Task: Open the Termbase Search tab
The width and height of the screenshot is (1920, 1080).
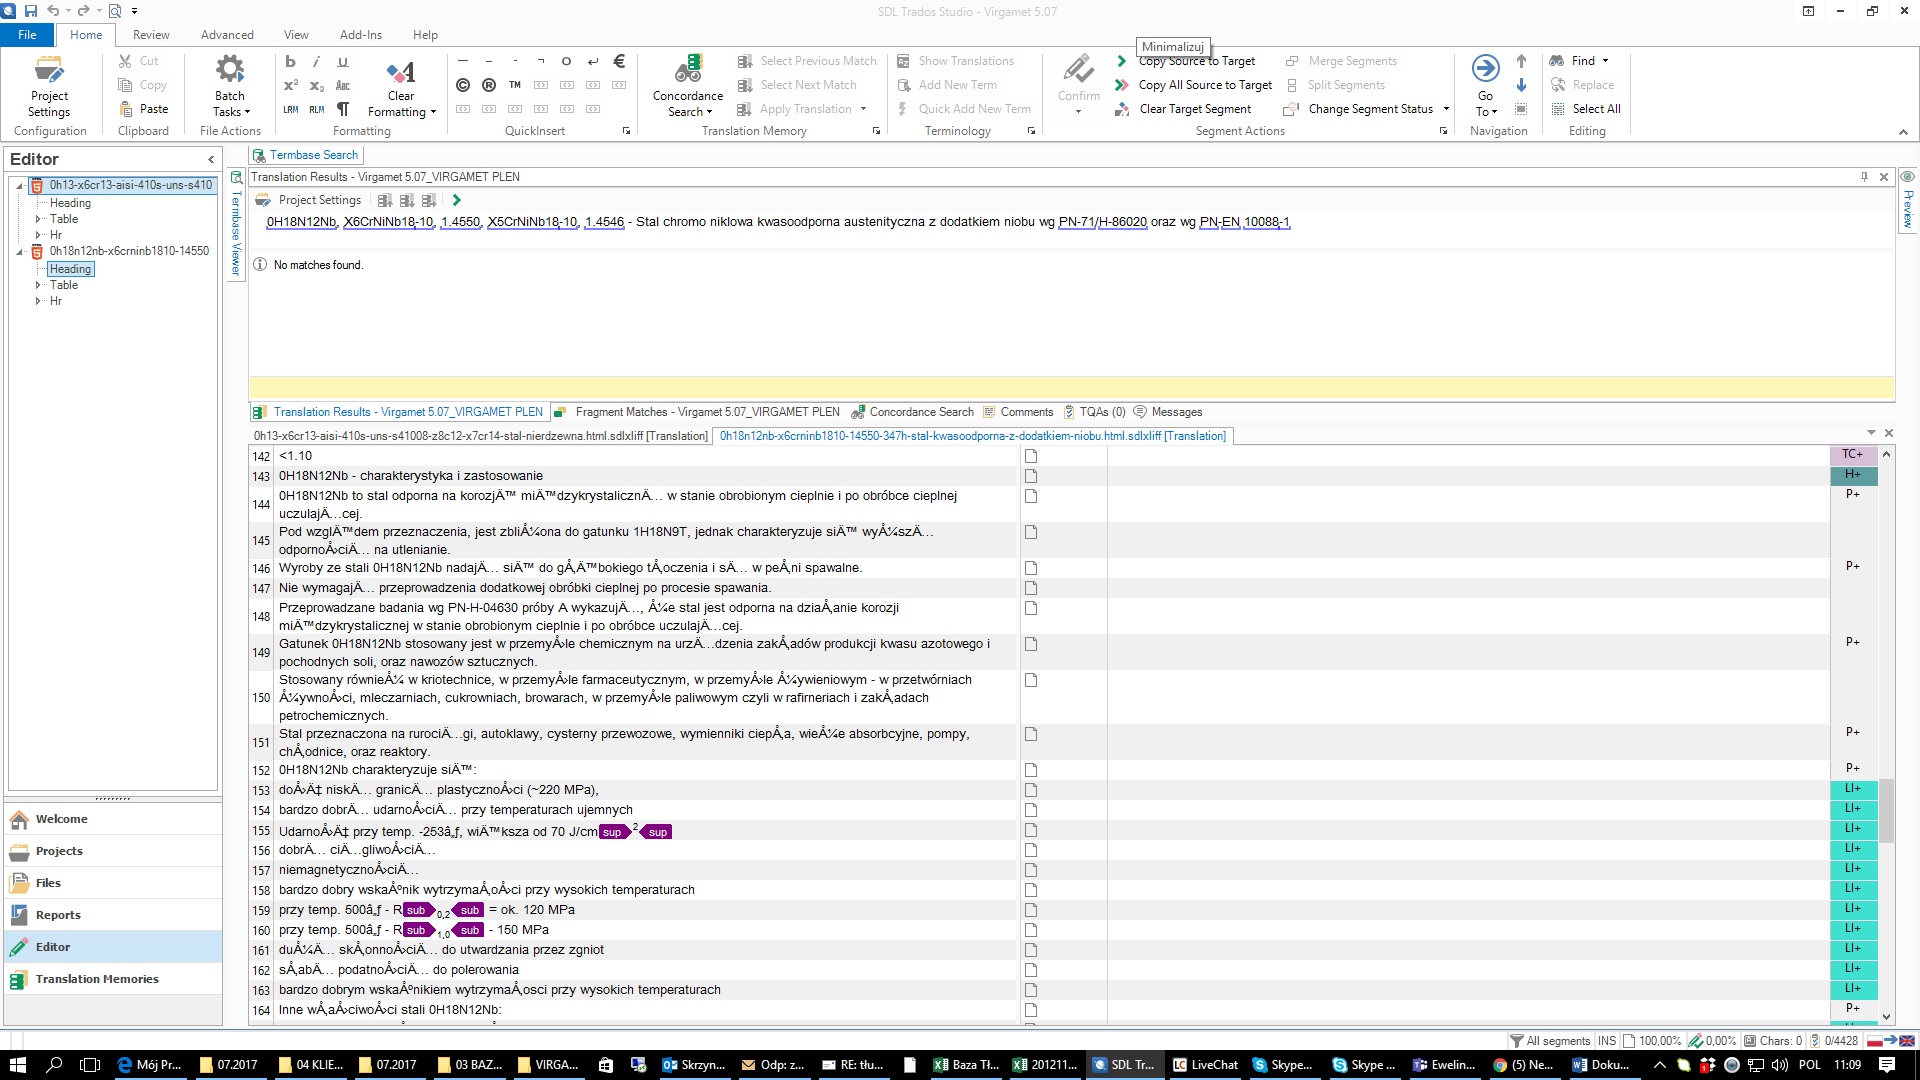Action: click(305, 155)
